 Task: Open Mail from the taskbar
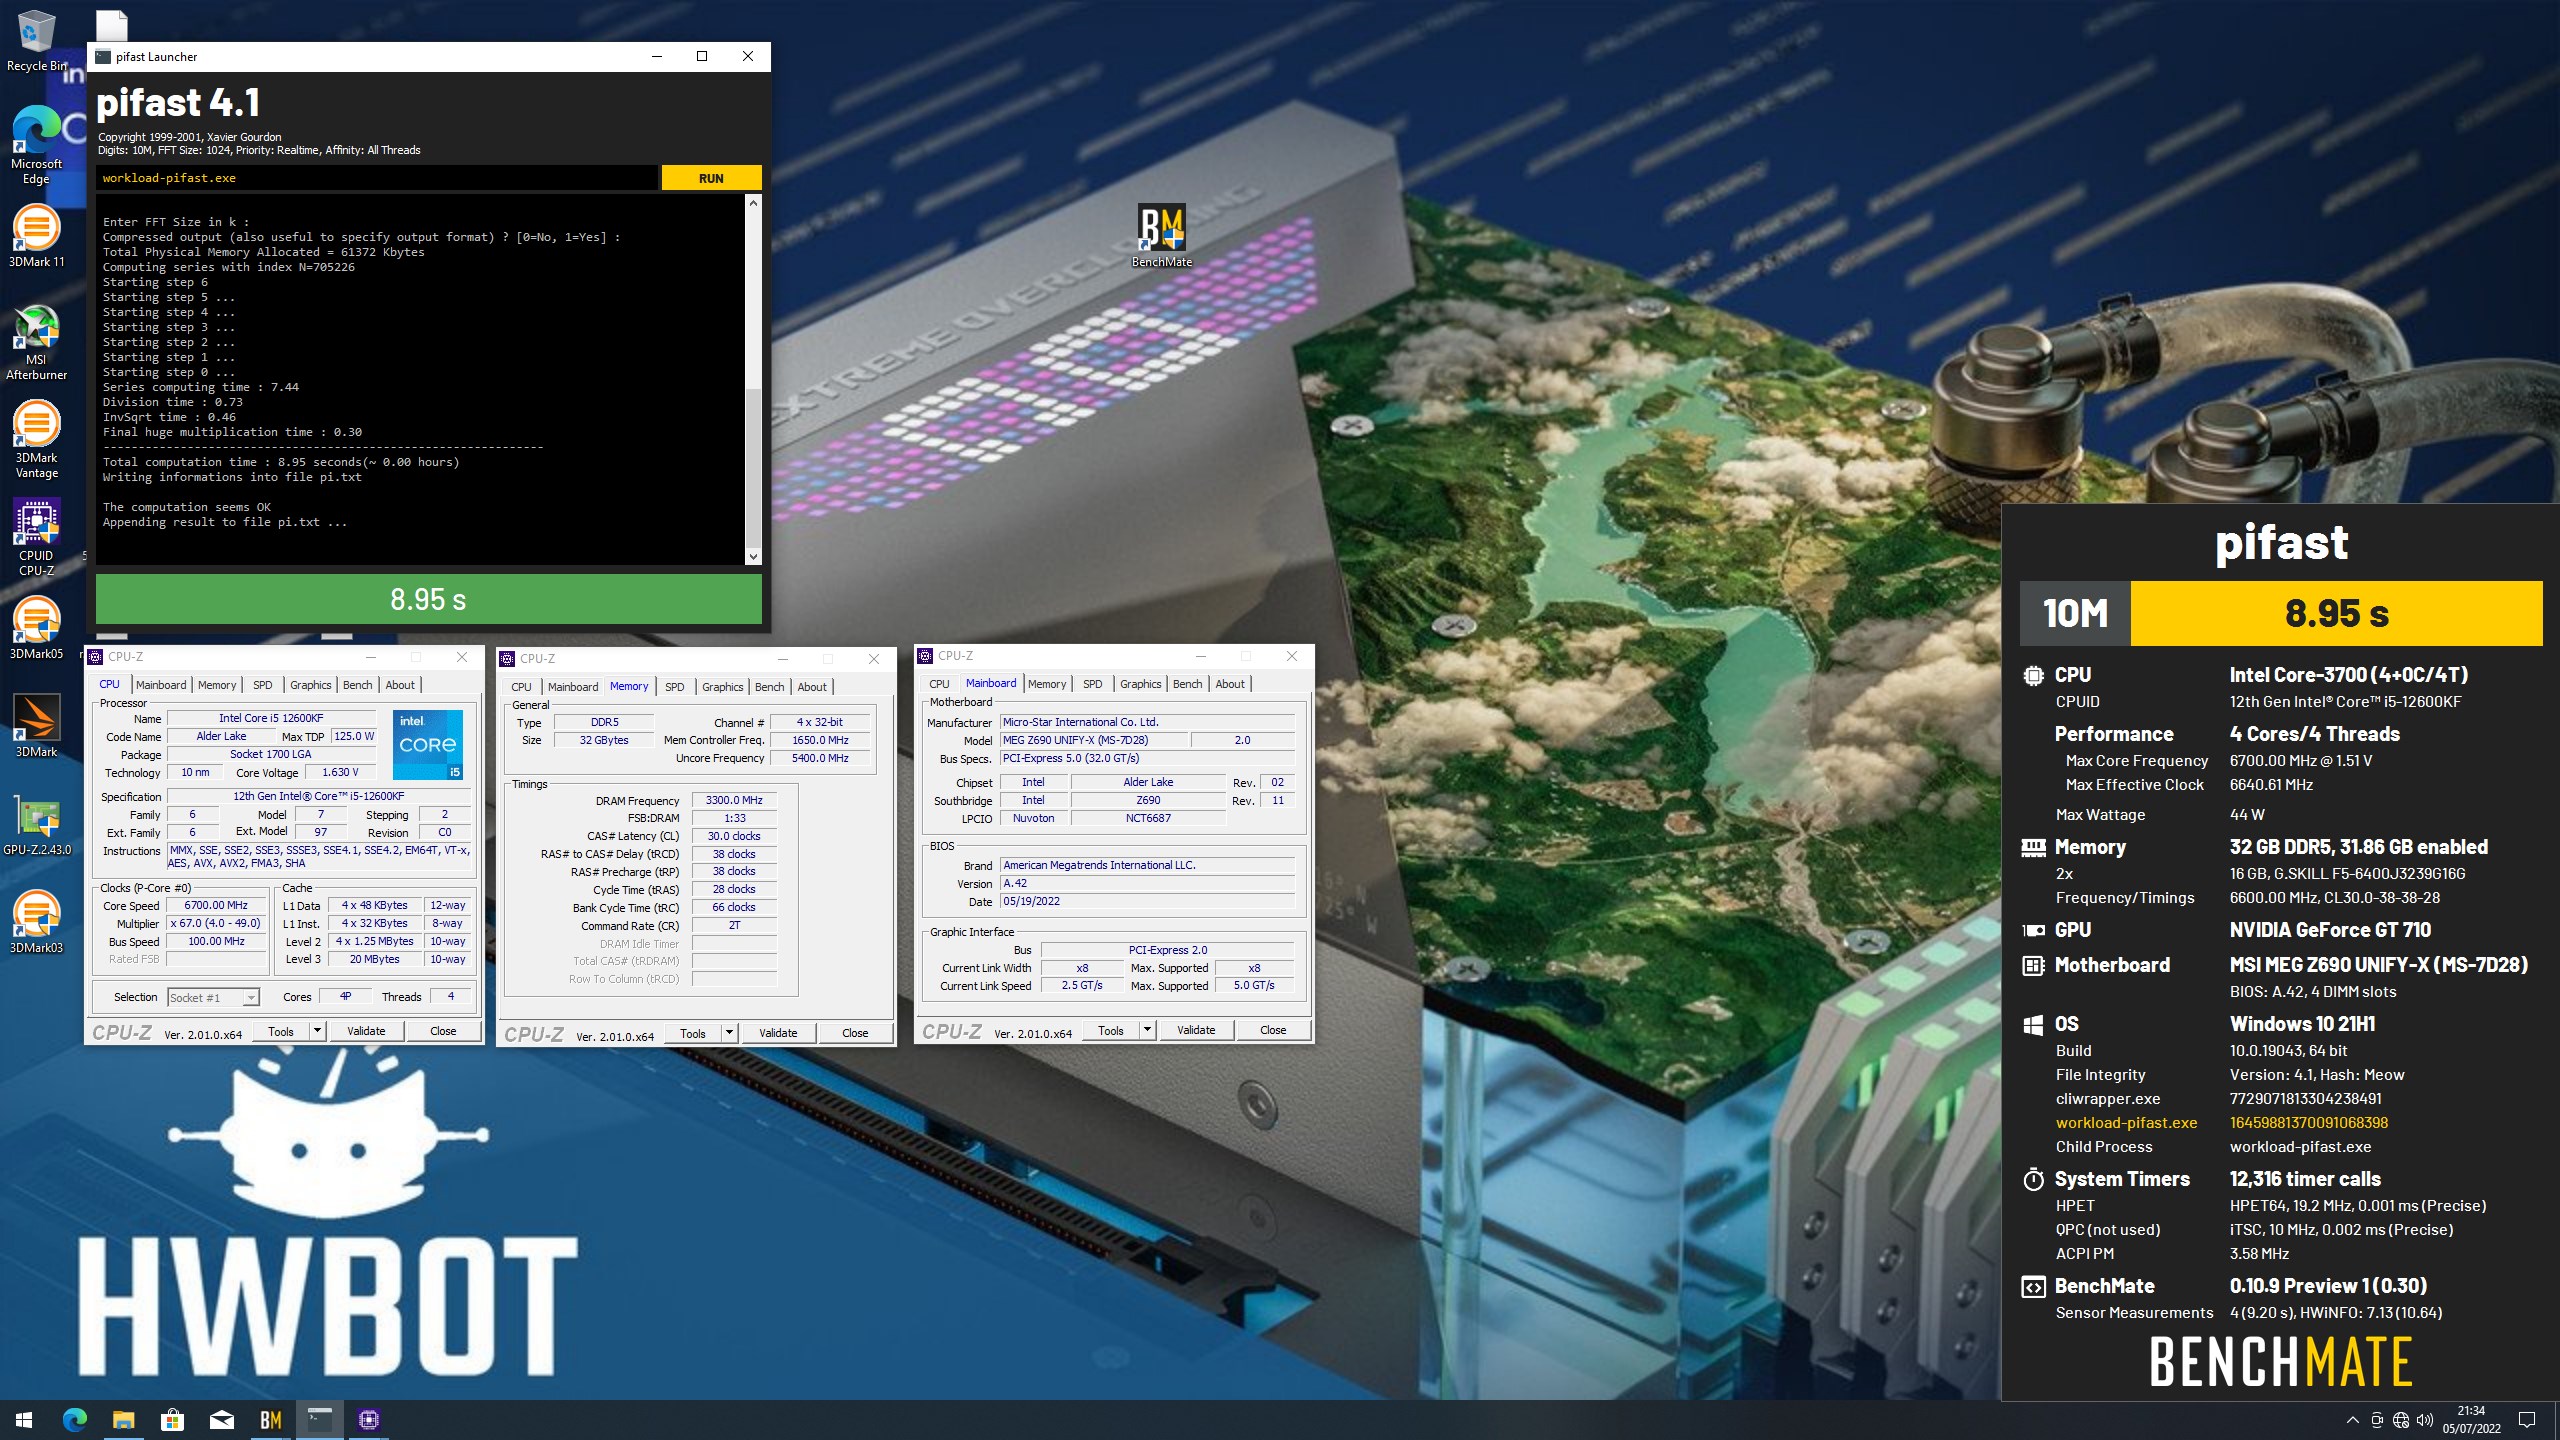pyautogui.click(x=221, y=1420)
